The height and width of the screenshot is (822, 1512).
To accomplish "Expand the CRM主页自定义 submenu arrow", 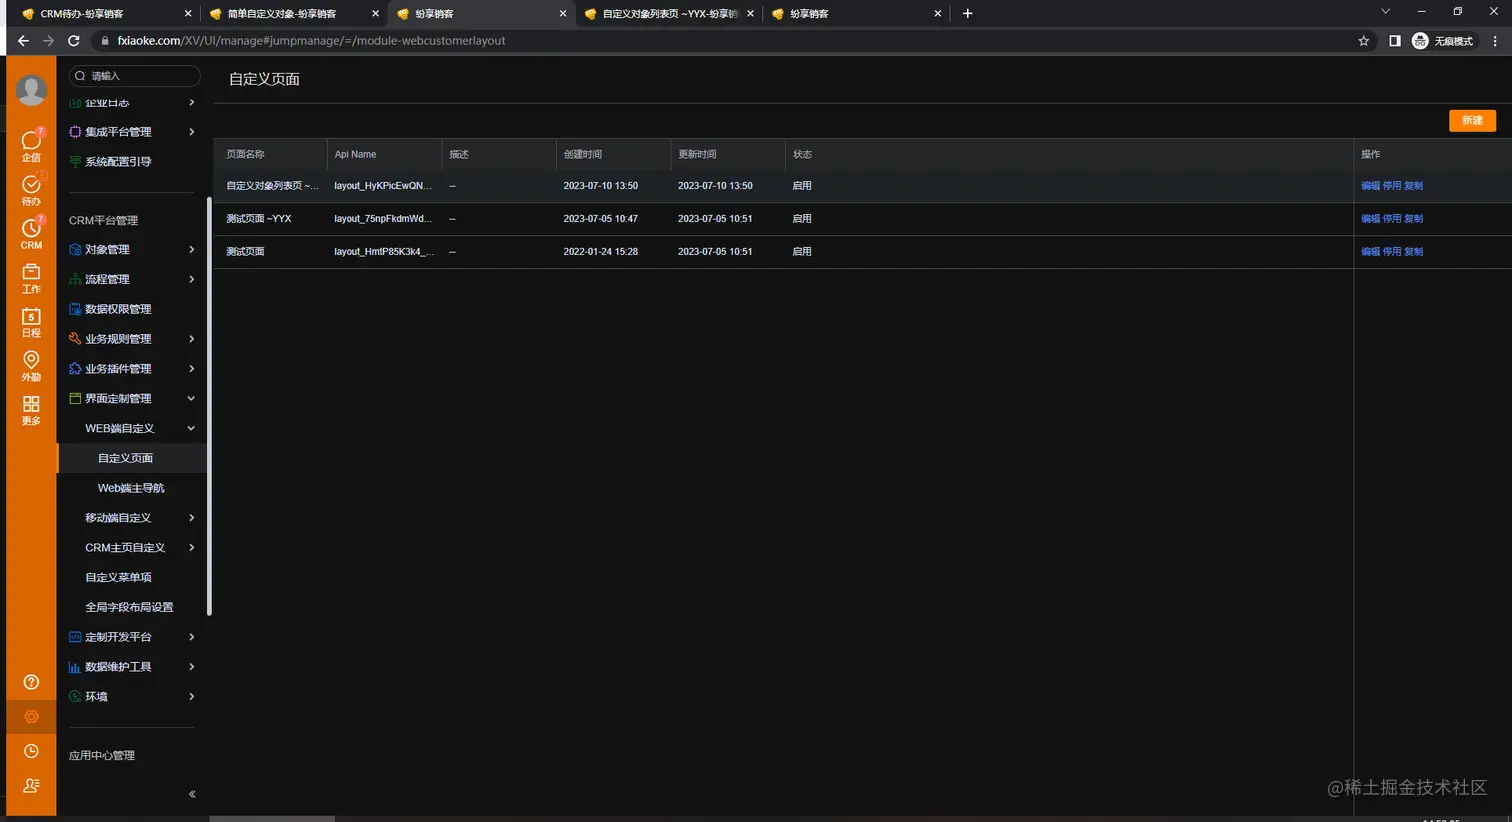I will [x=192, y=548].
